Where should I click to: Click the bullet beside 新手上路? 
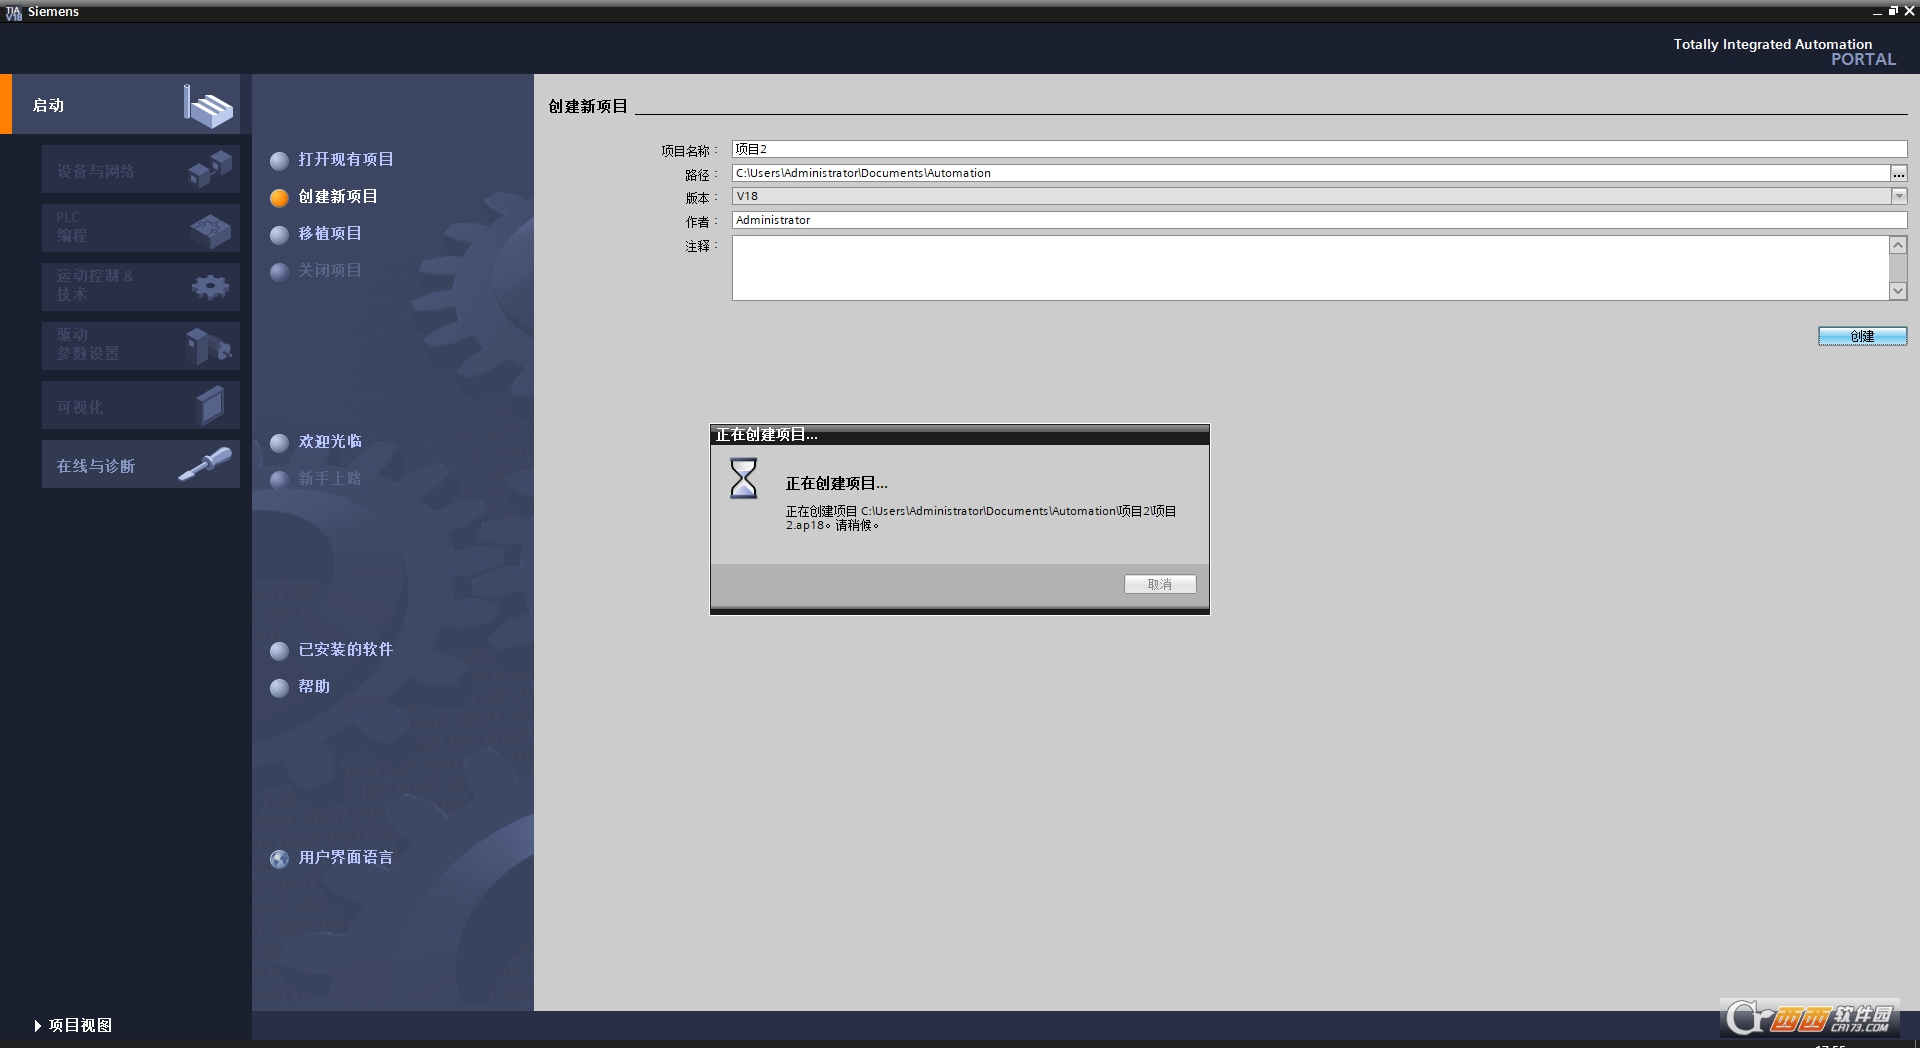point(279,480)
